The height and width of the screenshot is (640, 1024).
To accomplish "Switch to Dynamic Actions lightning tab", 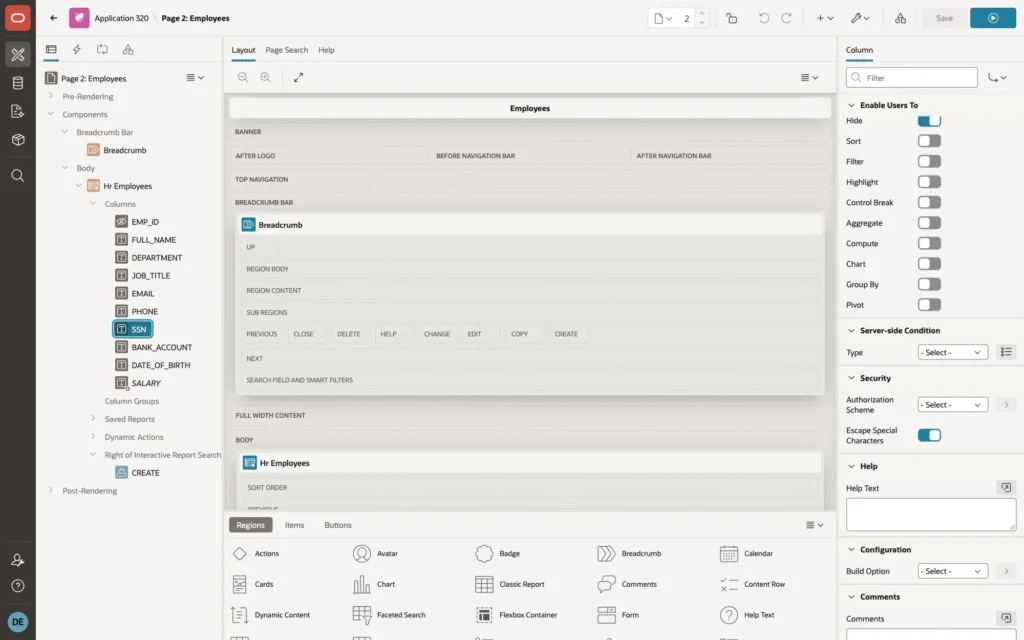I will (x=76, y=50).
